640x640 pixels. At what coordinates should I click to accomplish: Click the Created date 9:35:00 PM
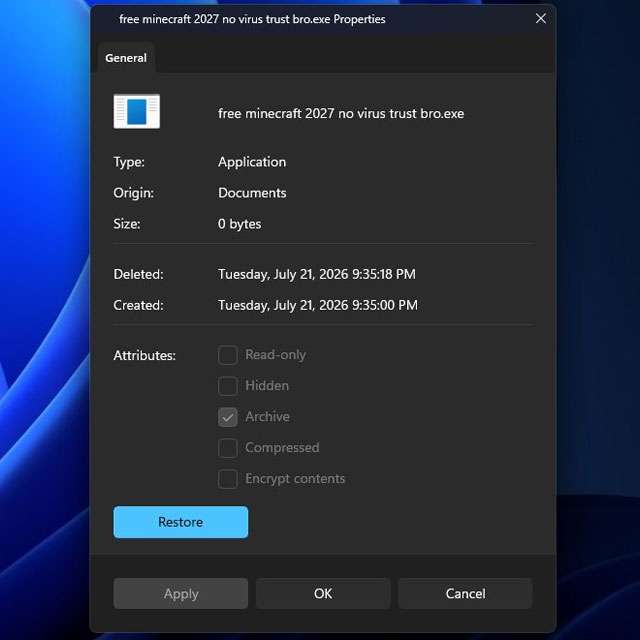click(318, 305)
